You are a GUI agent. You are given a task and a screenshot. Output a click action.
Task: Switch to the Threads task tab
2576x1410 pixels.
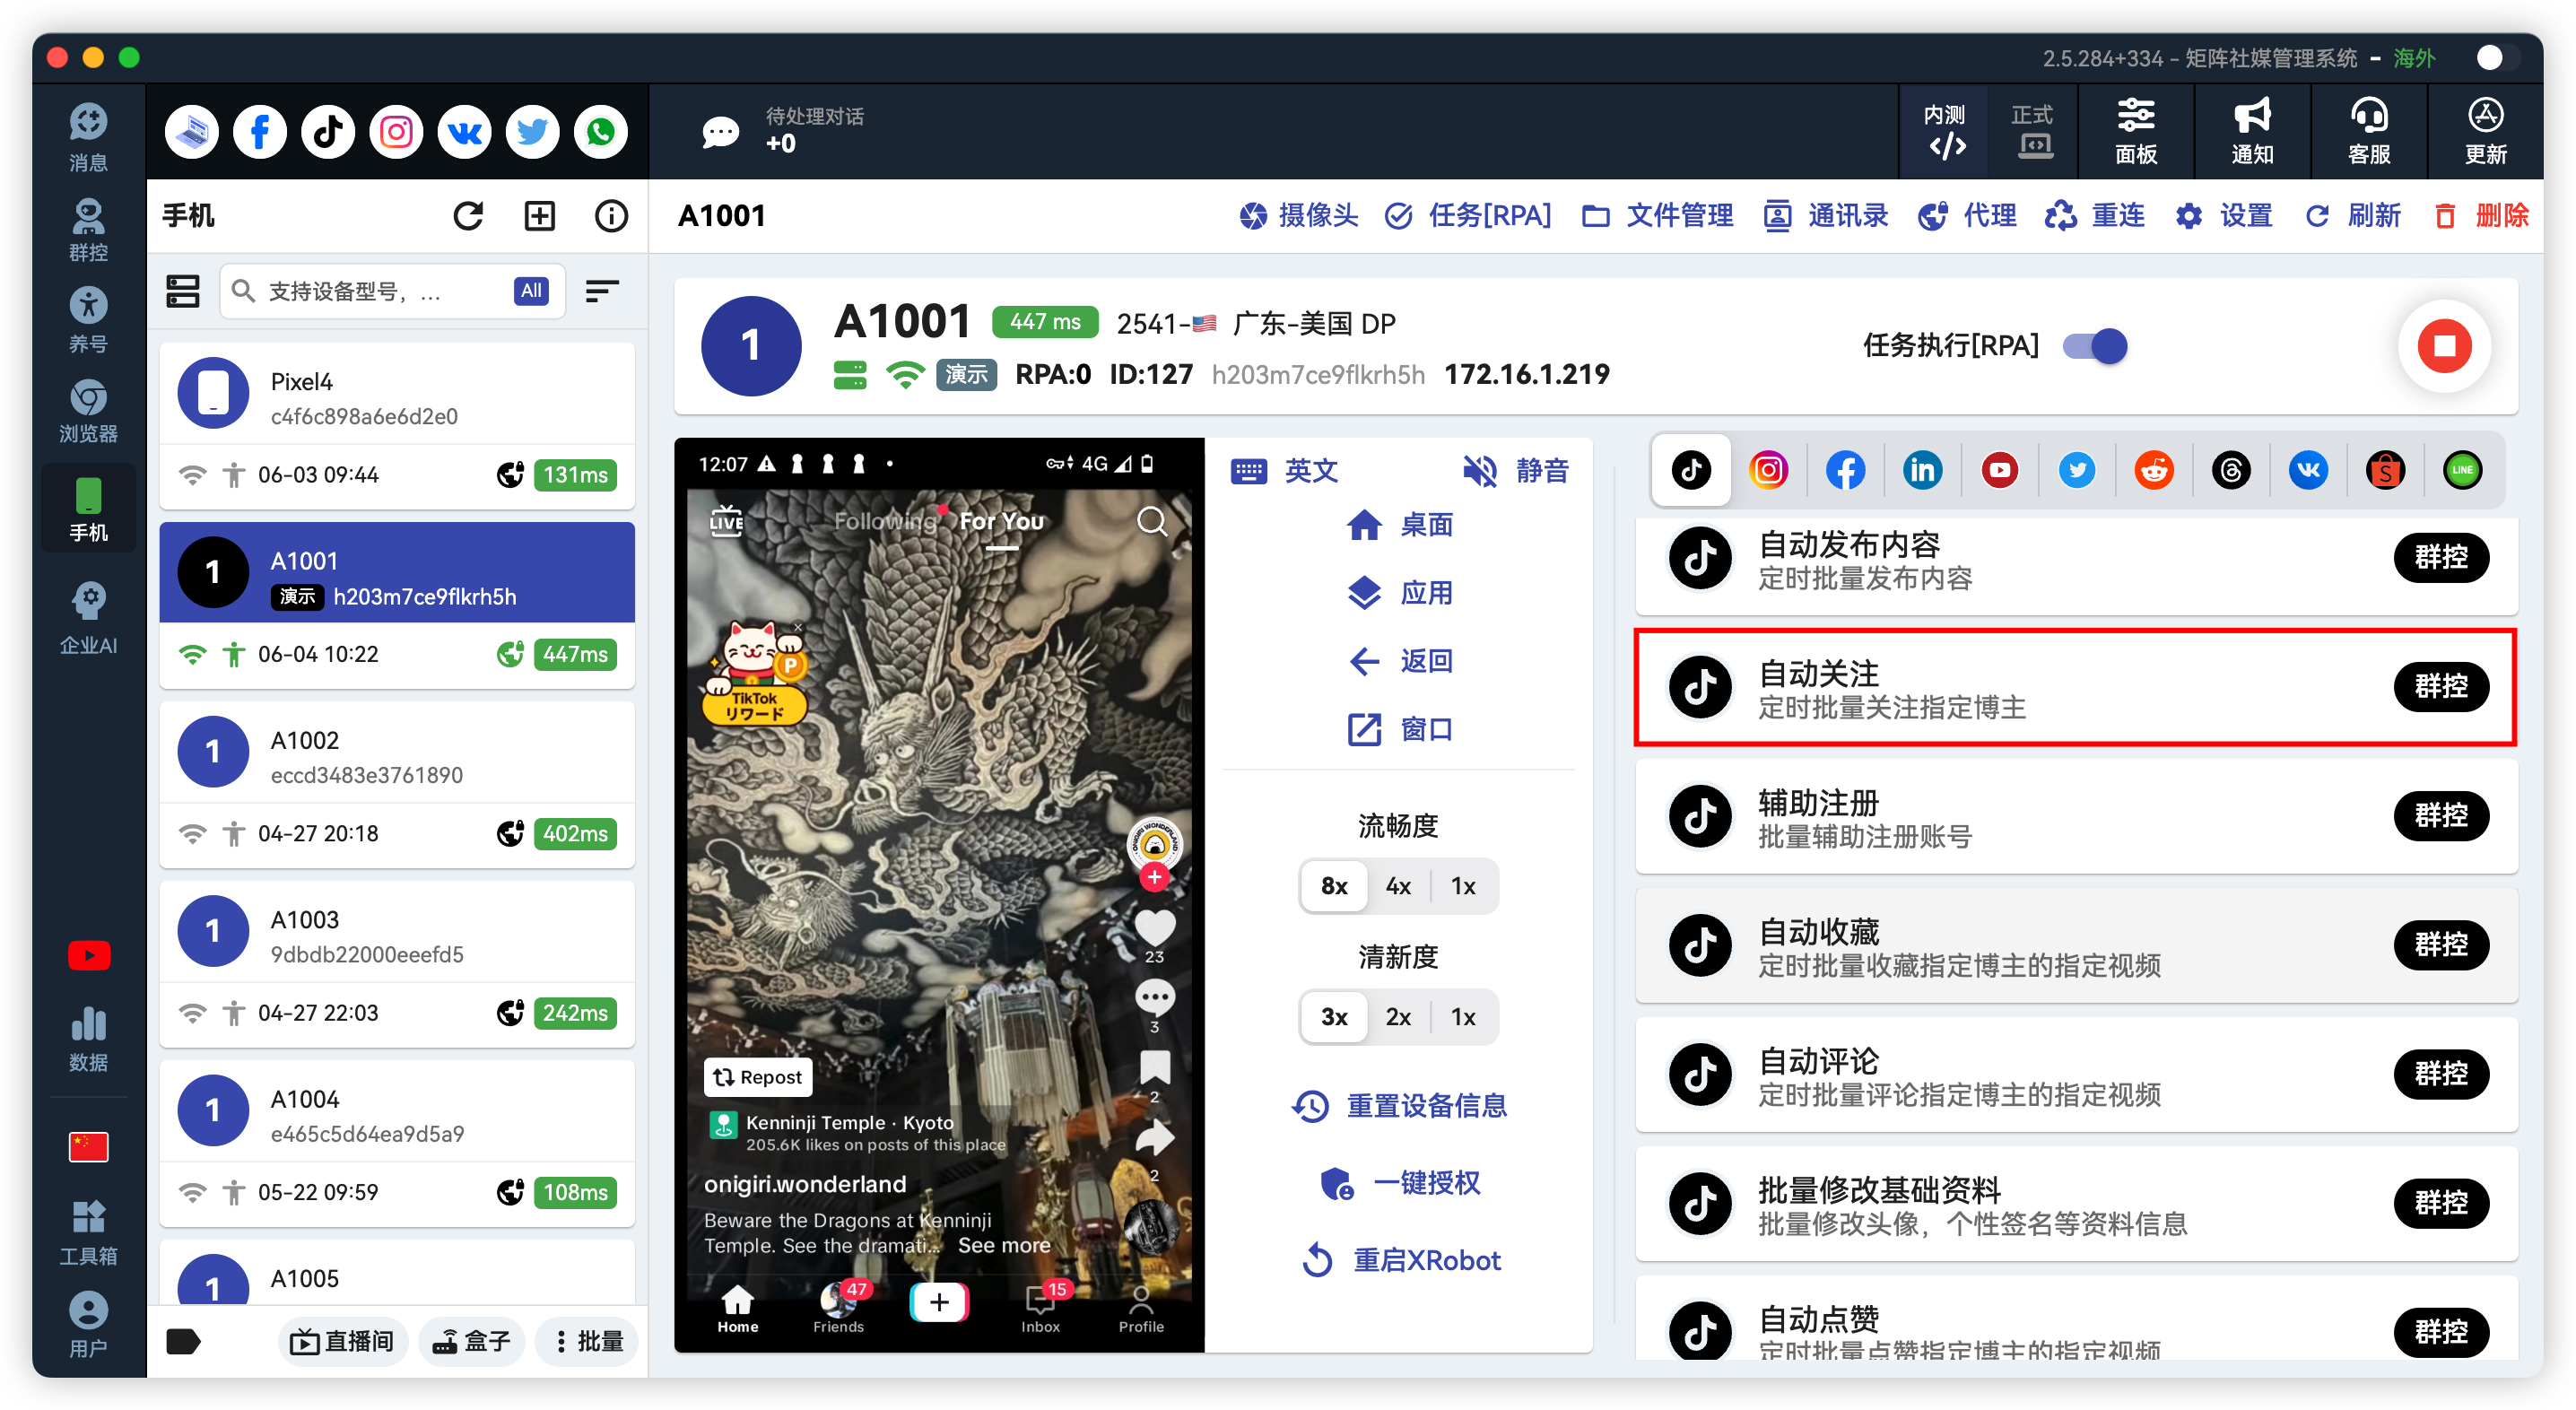[x=2231, y=470]
